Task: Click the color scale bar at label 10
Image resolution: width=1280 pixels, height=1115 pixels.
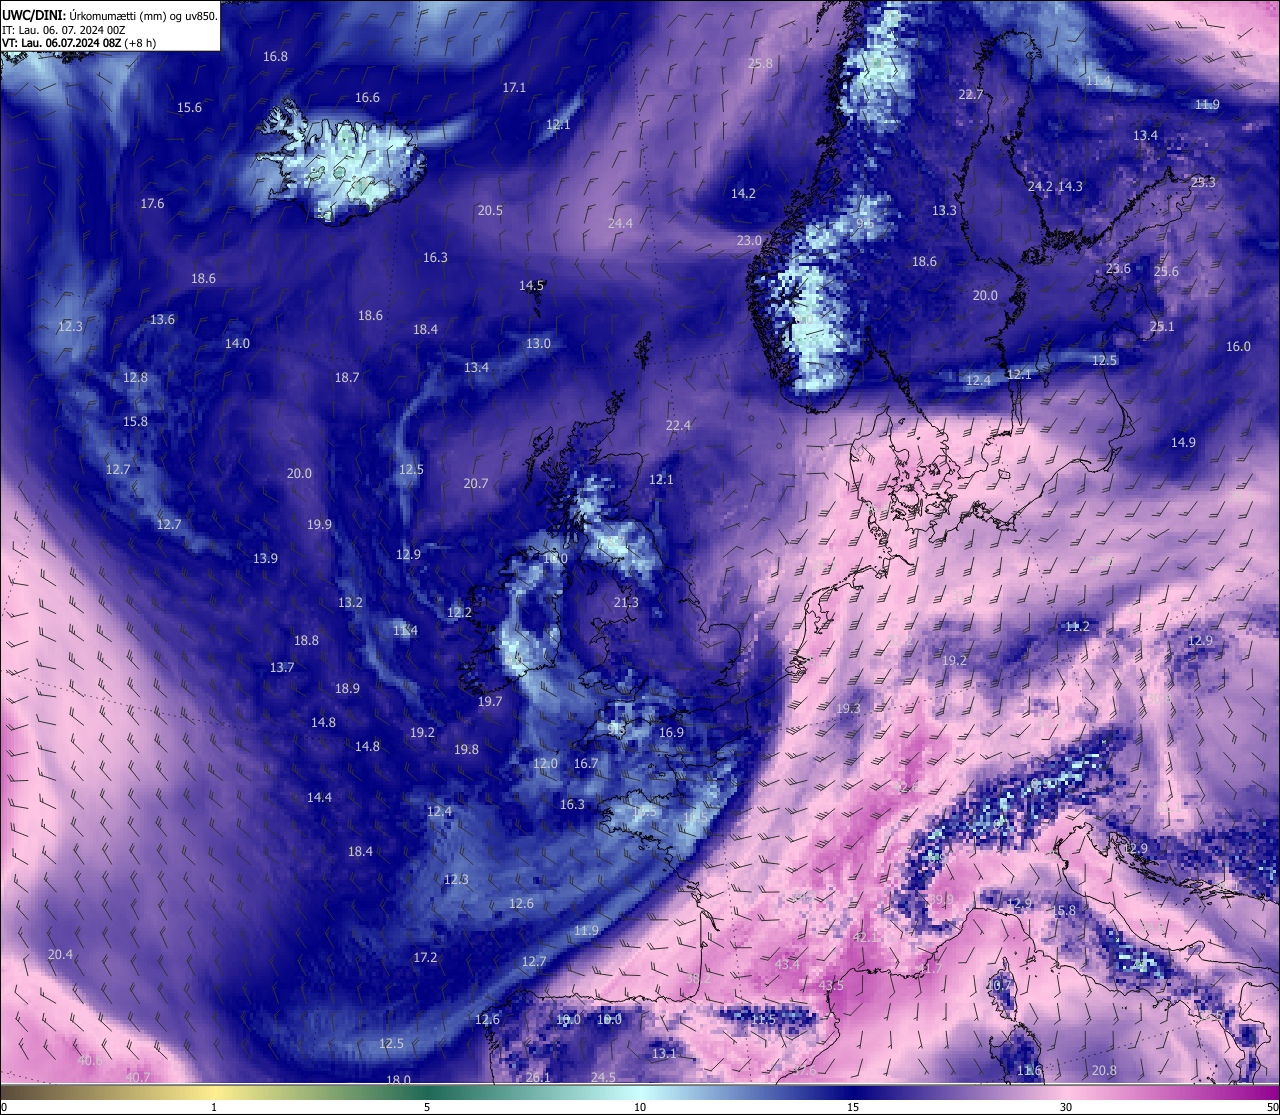Action: (x=640, y=1092)
